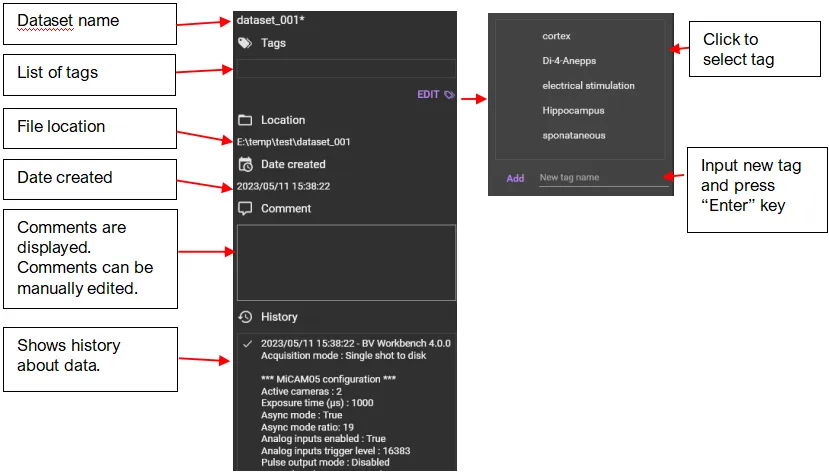
Task: Click inside the Comment text box
Action: point(346,263)
